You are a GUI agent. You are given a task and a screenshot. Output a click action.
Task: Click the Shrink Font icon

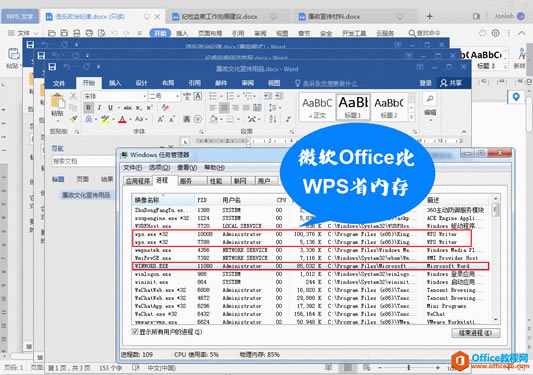point(172,119)
